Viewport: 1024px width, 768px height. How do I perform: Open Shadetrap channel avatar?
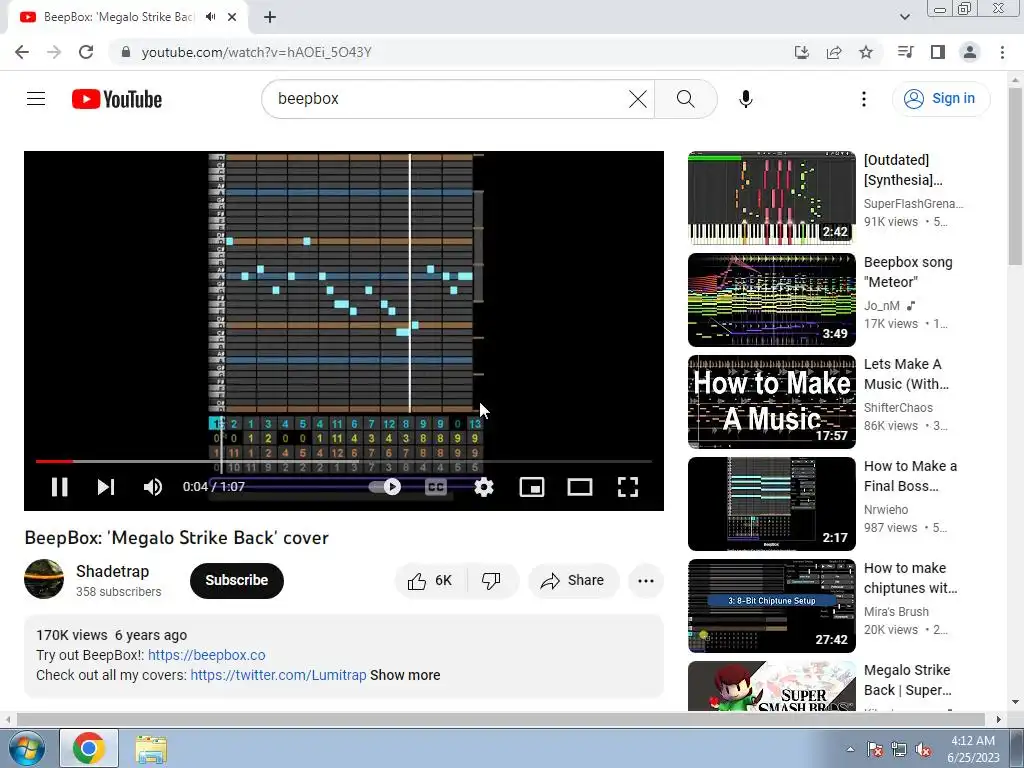44,579
